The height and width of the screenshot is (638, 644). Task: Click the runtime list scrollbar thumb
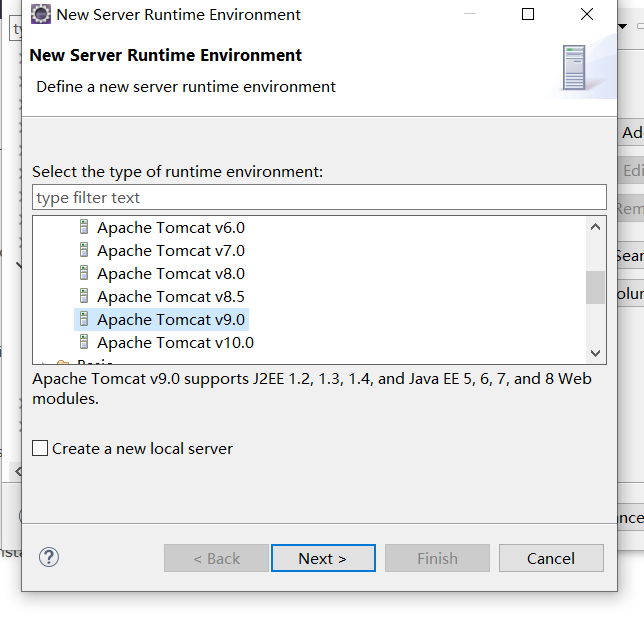595,288
